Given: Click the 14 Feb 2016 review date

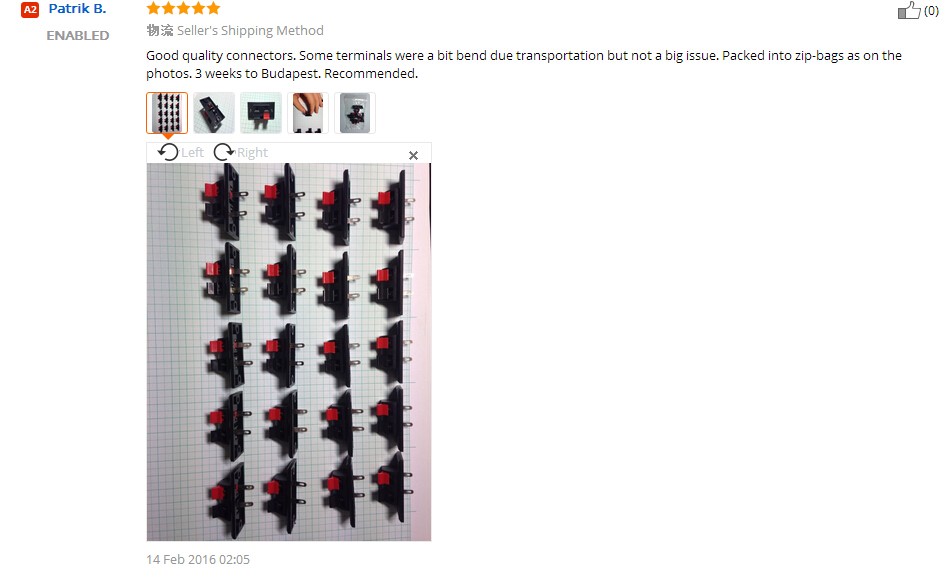Looking at the screenshot, I should coord(198,559).
